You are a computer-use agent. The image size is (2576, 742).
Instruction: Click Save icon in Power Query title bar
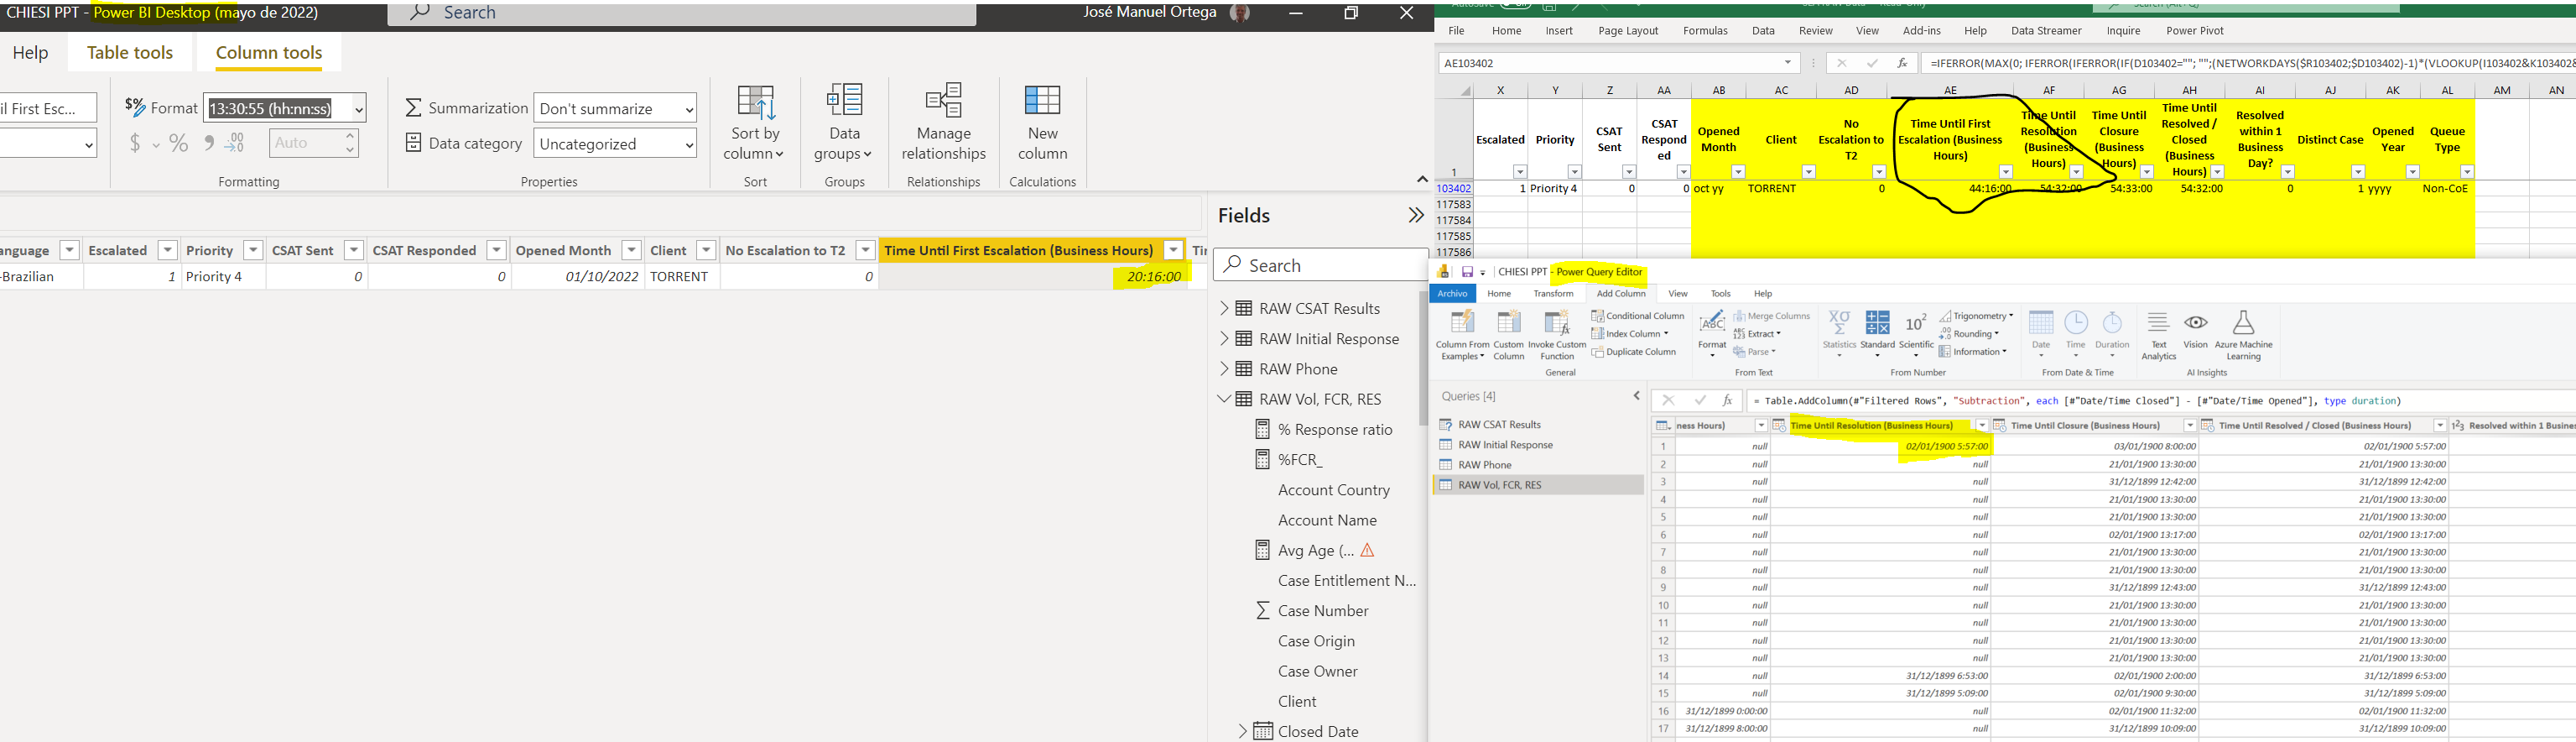[1467, 272]
